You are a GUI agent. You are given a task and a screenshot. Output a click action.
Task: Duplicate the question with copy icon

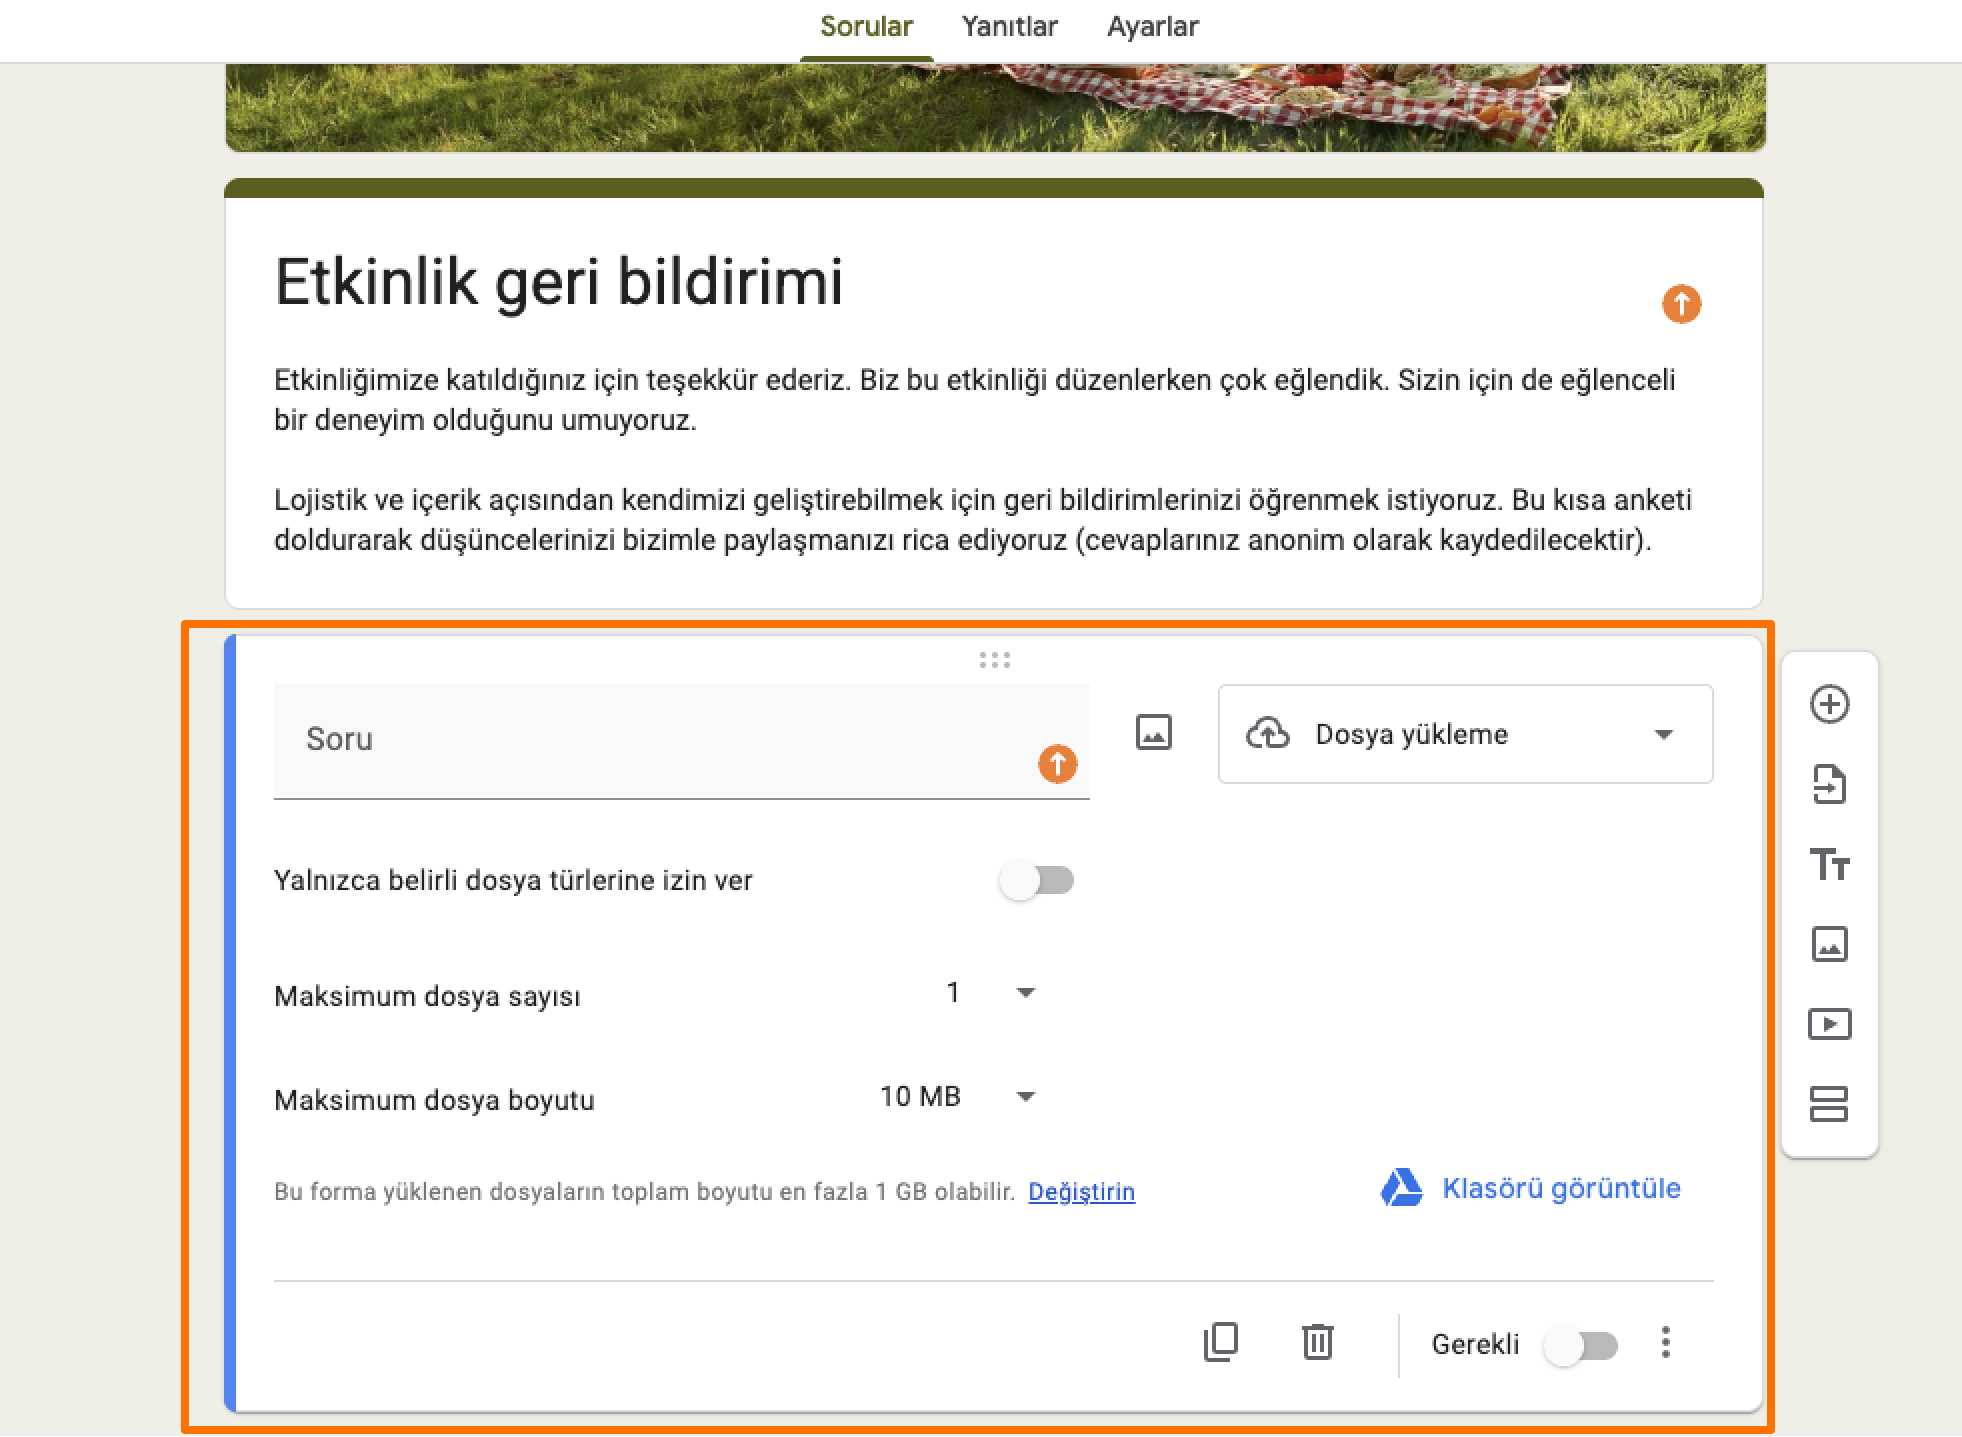click(x=1220, y=1342)
